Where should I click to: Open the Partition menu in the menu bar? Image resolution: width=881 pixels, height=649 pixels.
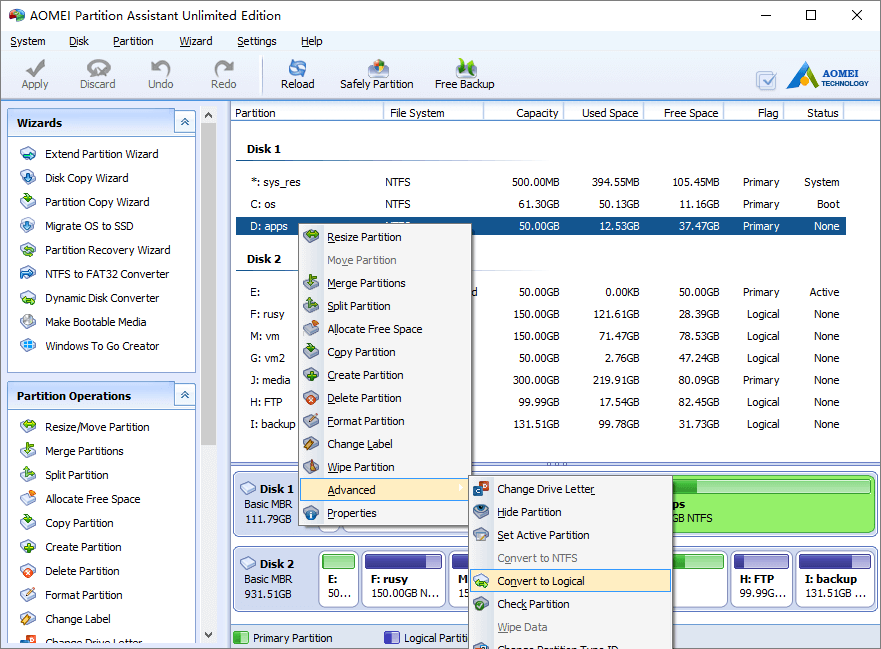133,42
